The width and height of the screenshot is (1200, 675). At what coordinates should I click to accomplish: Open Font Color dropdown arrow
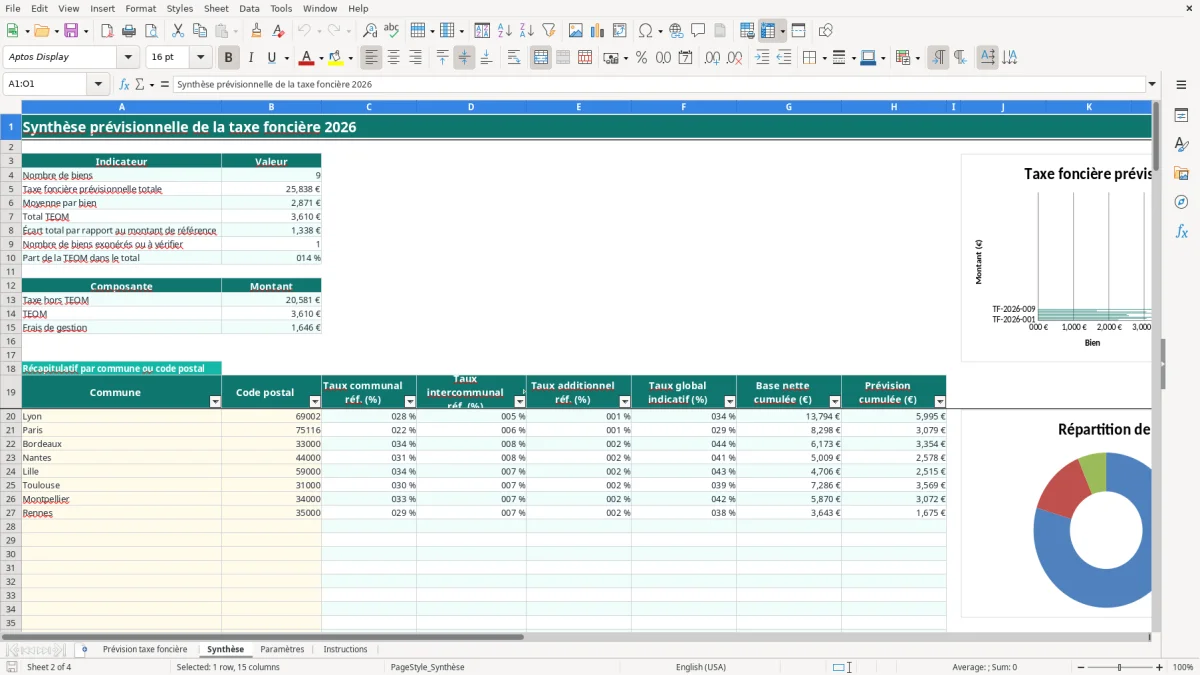pyautogui.click(x=320, y=58)
